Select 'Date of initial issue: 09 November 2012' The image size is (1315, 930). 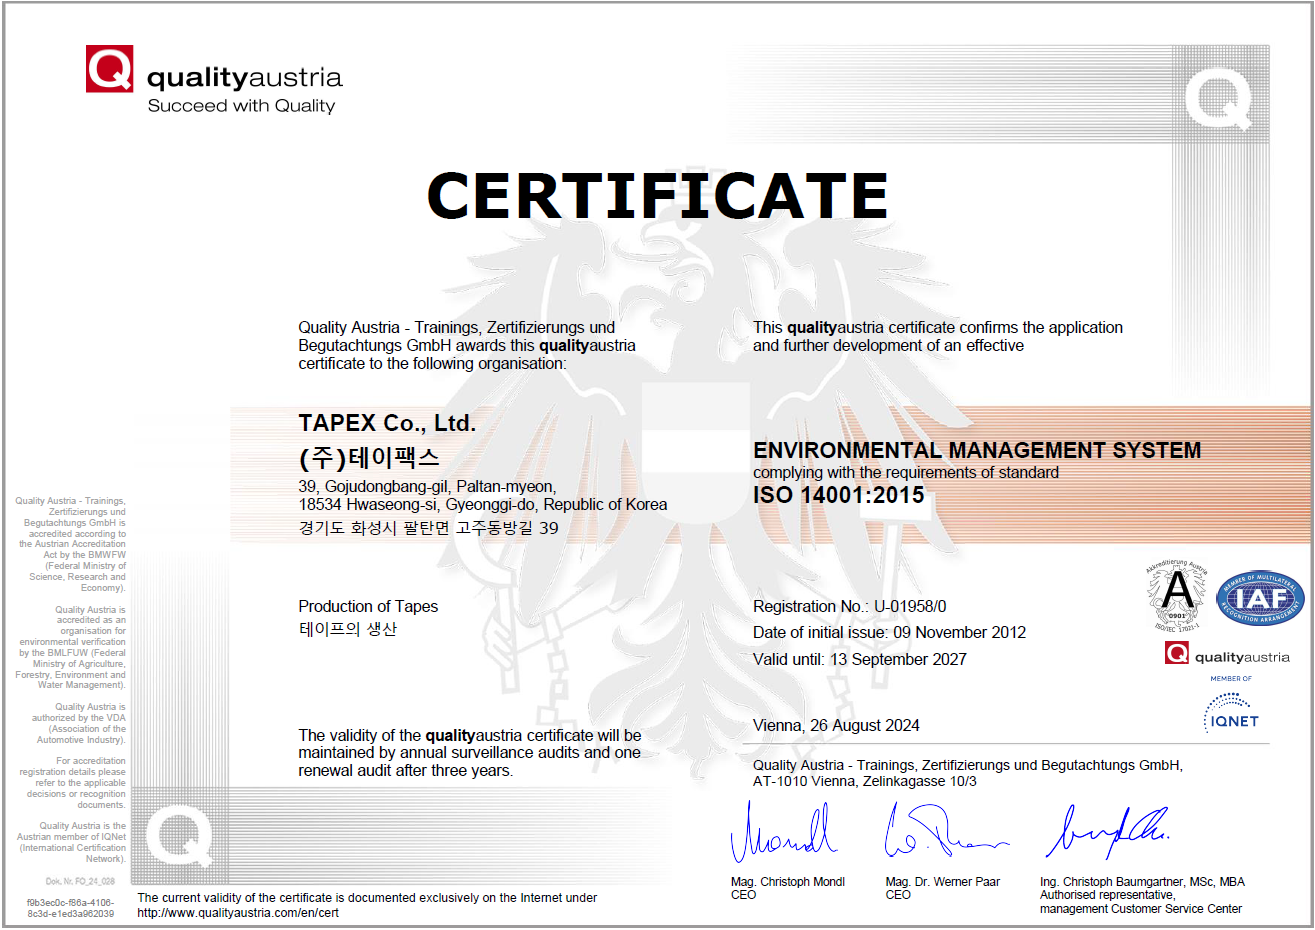(890, 632)
